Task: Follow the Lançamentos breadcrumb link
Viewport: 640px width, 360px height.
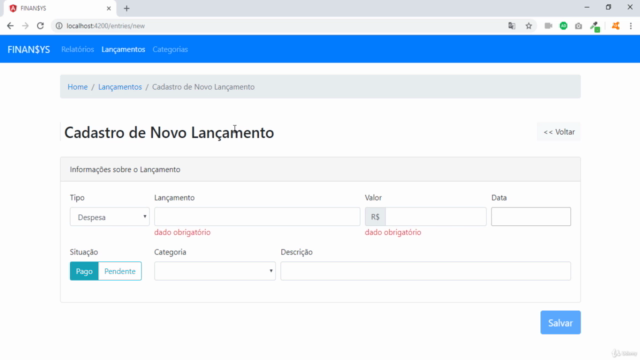Action: coord(120,87)
